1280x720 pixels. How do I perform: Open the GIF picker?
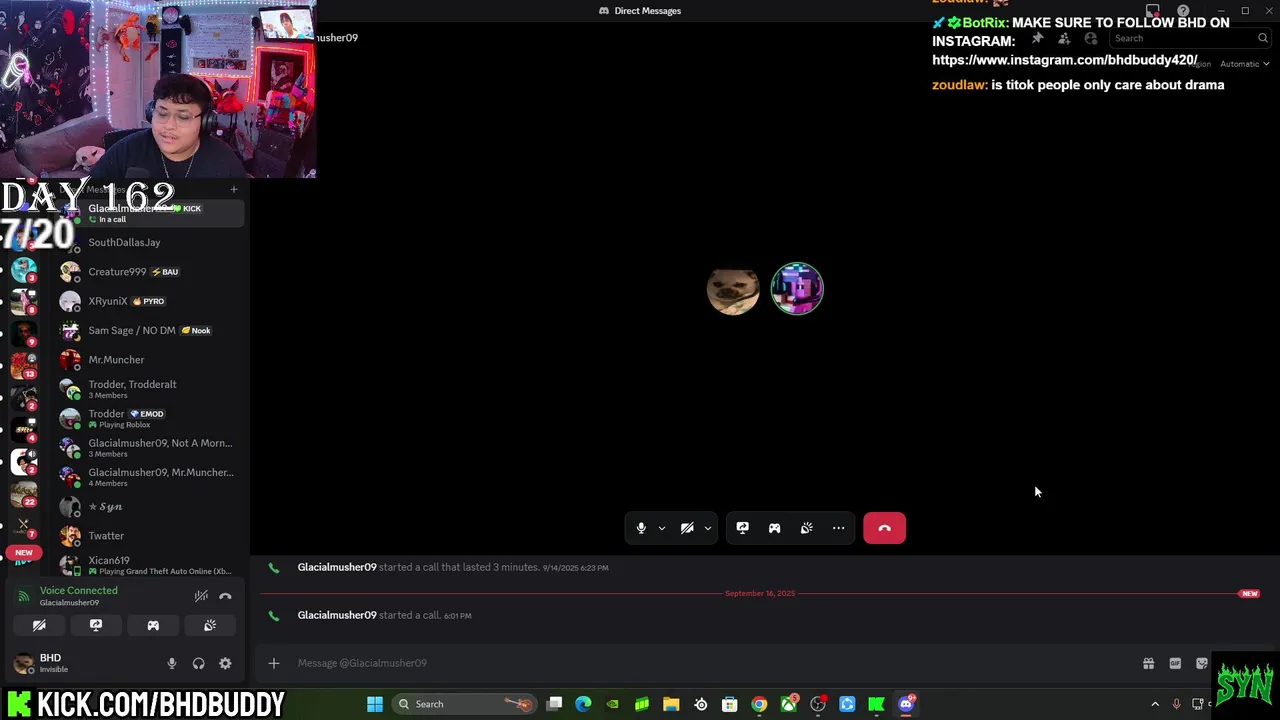(1175, 663)
